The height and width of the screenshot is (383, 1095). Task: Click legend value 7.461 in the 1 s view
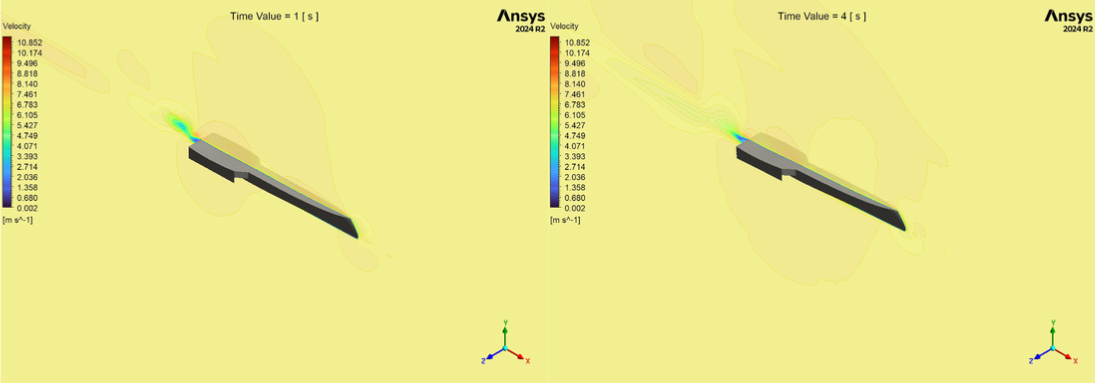click(28, 94)
